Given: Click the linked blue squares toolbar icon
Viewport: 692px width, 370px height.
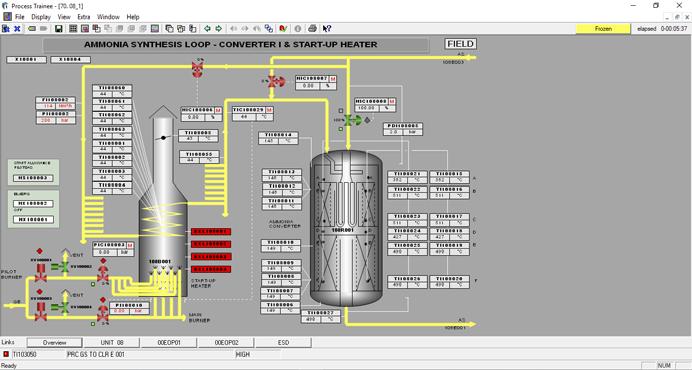Looking at the screenshot, I should [268, 29].
